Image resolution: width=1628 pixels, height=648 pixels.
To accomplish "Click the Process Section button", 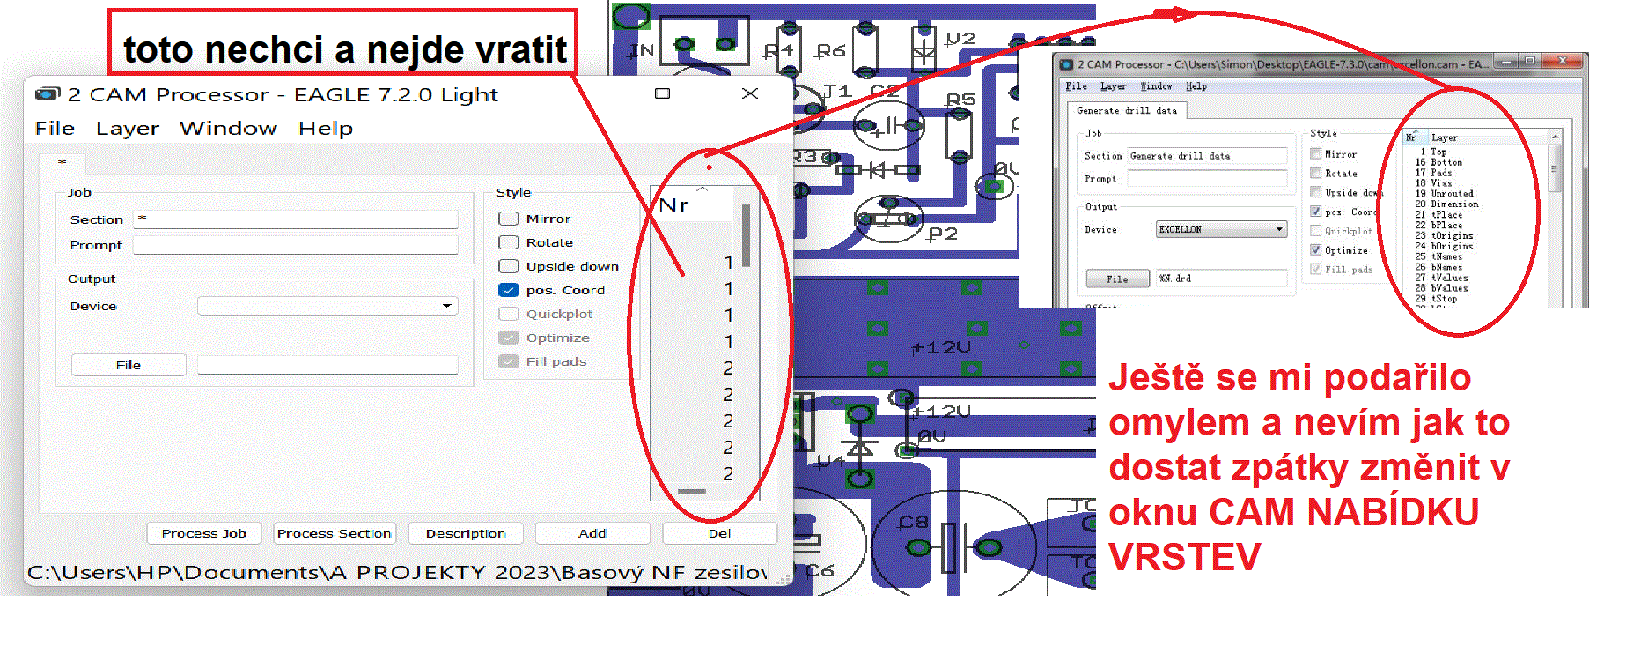I will point(334,534).
